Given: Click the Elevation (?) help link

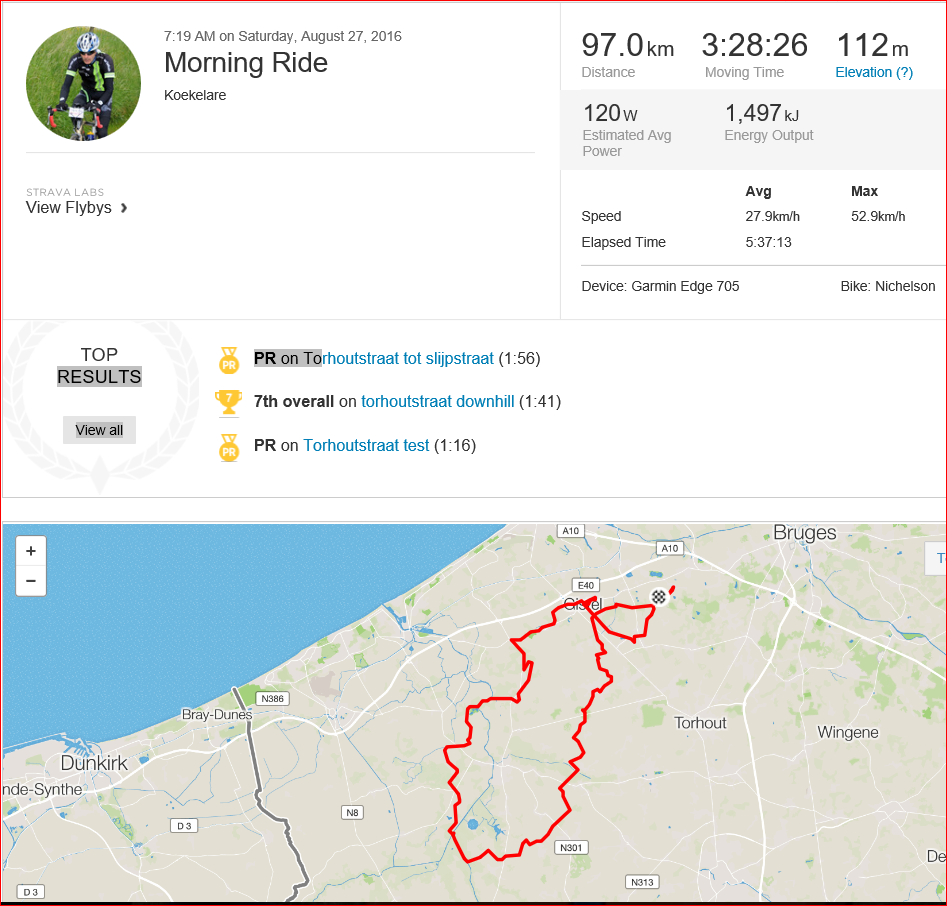Looking at the screenshot, I should click(x=874, y=72).
